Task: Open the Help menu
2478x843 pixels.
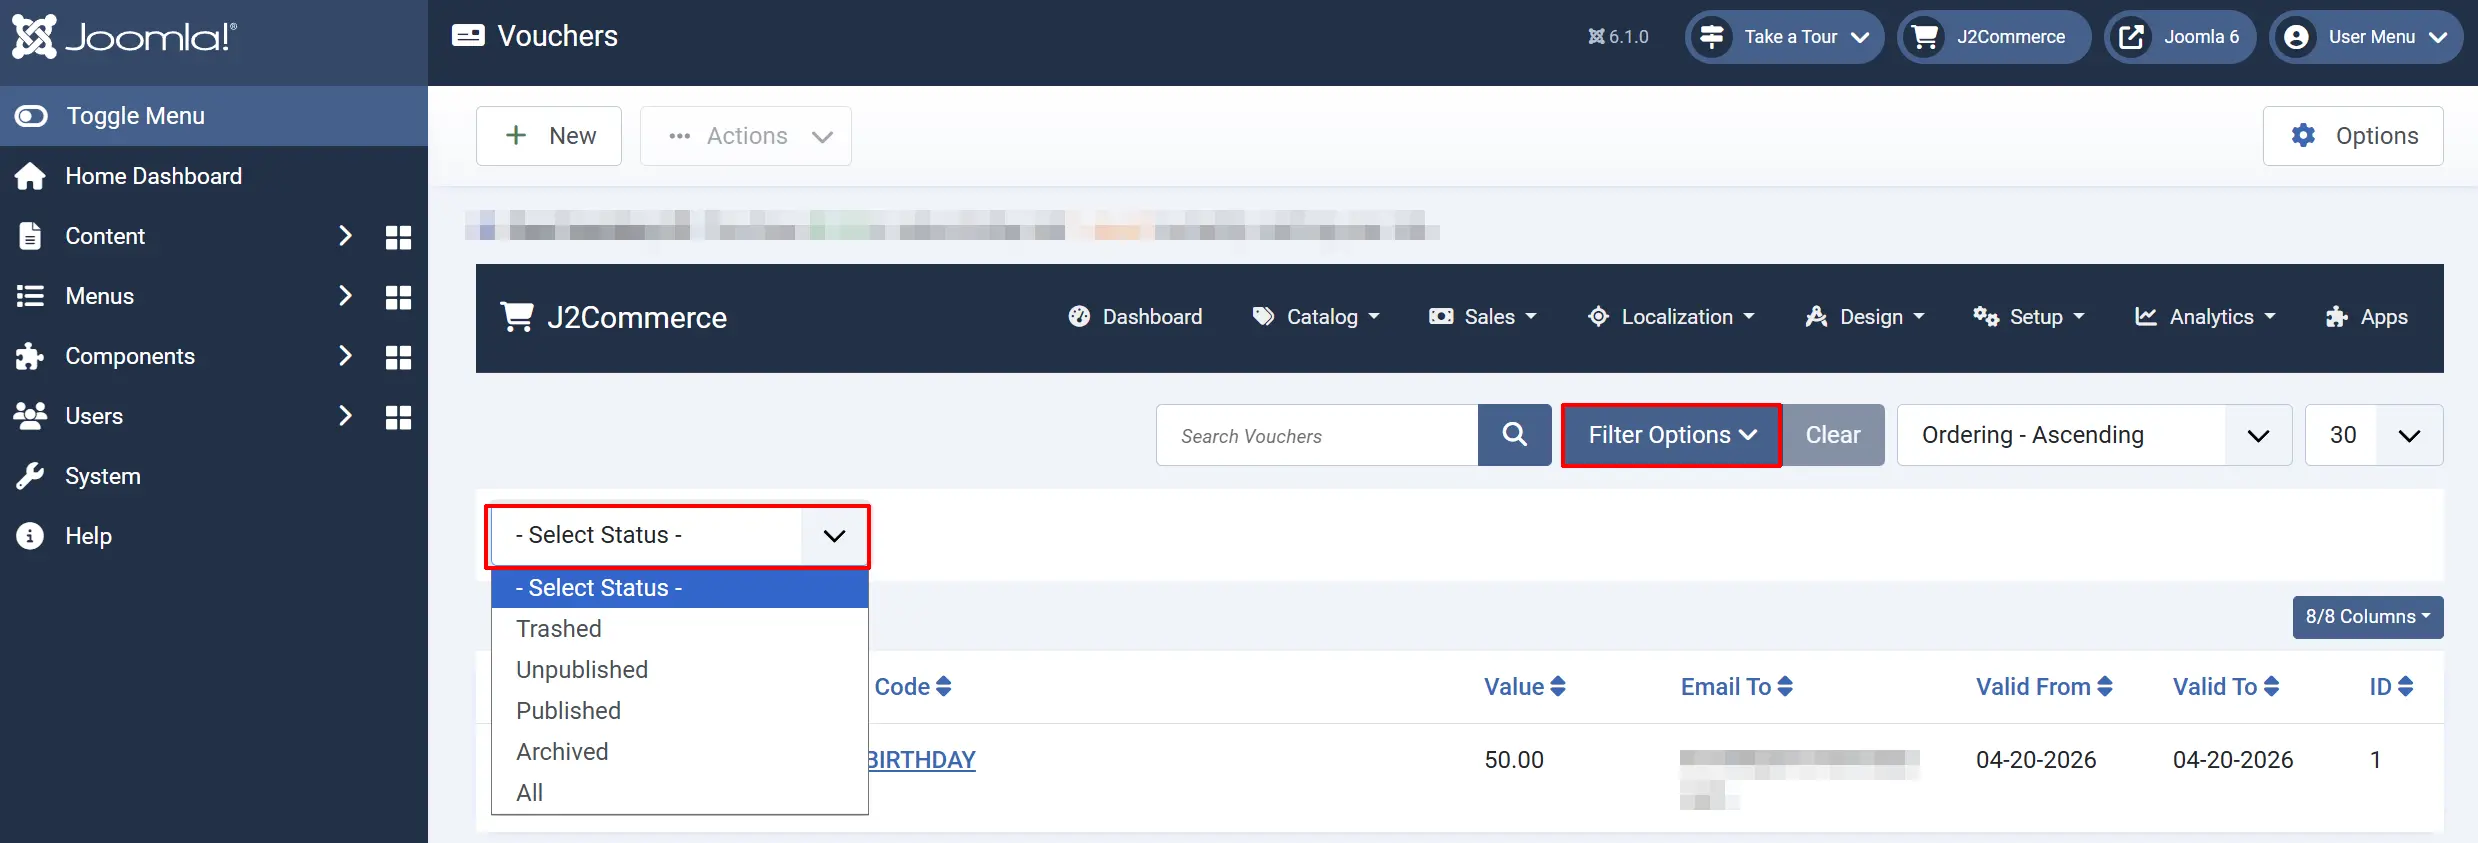Action: point(214,536)
